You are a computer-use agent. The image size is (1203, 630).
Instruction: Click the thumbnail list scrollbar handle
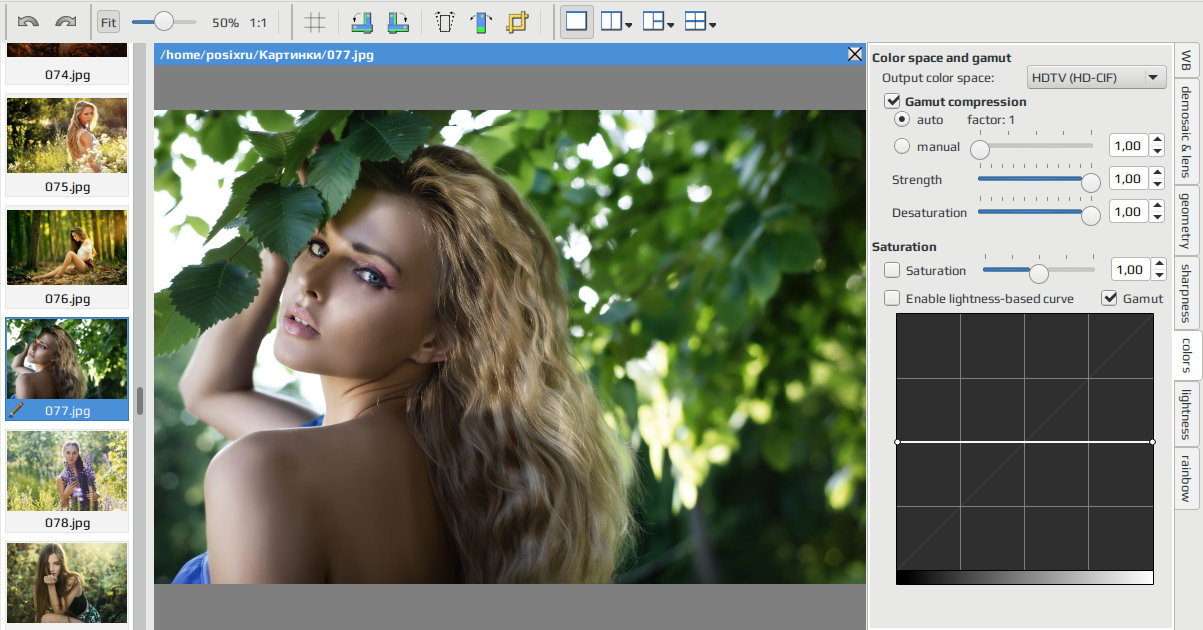140,401
